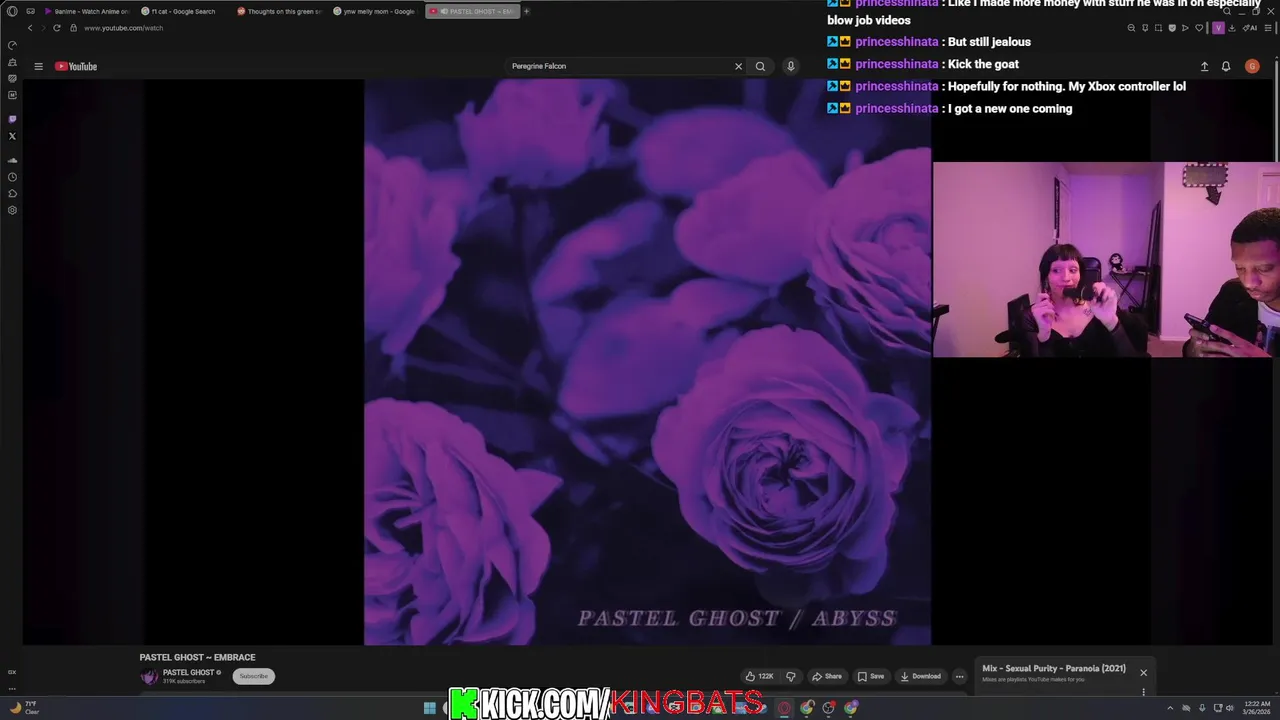The image size is (1280, 720).
Task: Dislike the video with thumbs-down
Action: click(790, 676)
